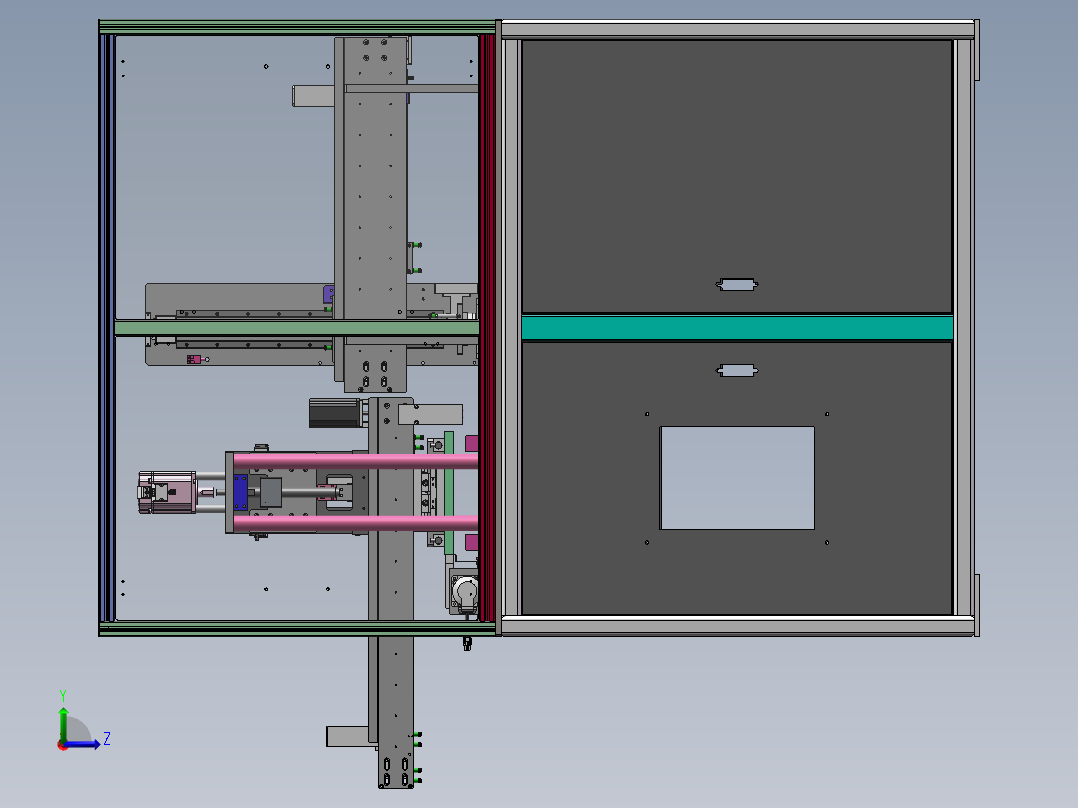Select the servo motor at the left of the slide
The height and width of the screenshot is (808, 1078).
pyautogui.click(x=167, y=492)
